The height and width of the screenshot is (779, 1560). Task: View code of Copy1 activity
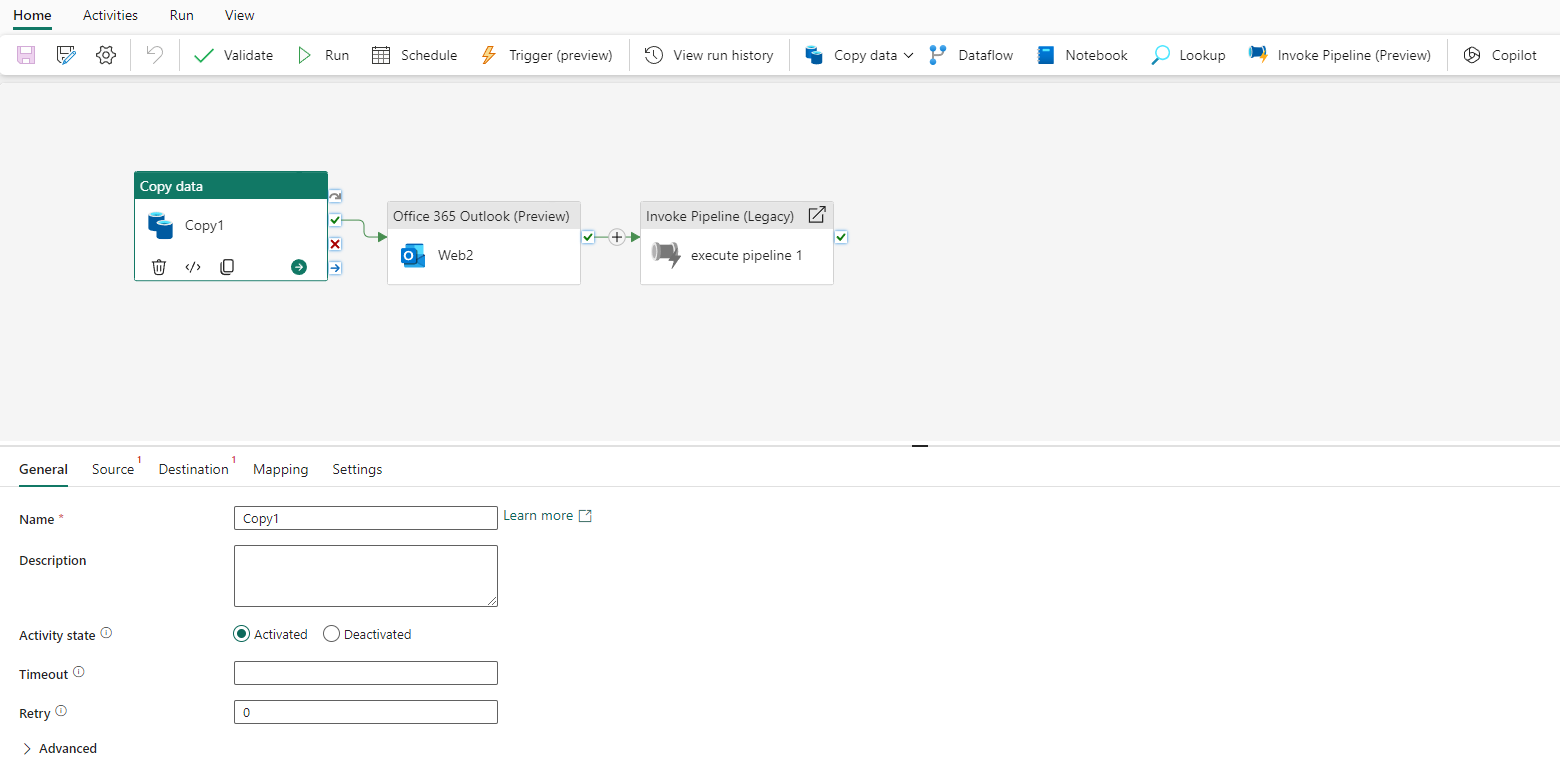[x=193, y=267]
